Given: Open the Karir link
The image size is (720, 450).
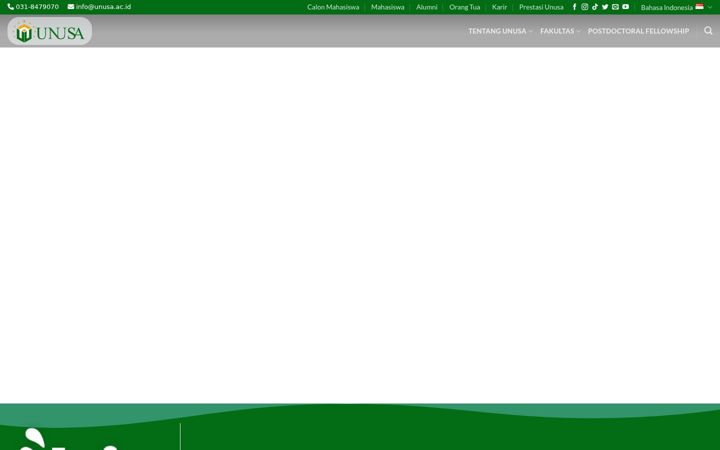Looking at the screenshot, I should [x=499, y=7].
